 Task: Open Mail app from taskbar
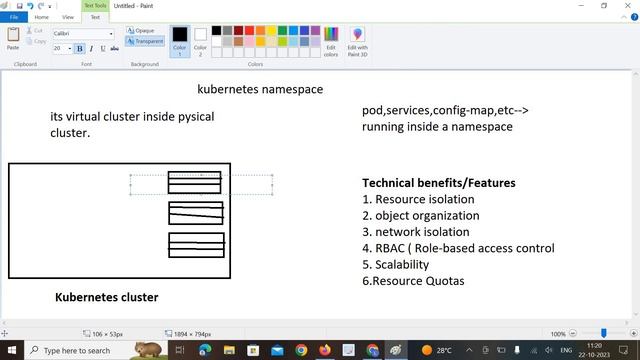click(277, 350)
